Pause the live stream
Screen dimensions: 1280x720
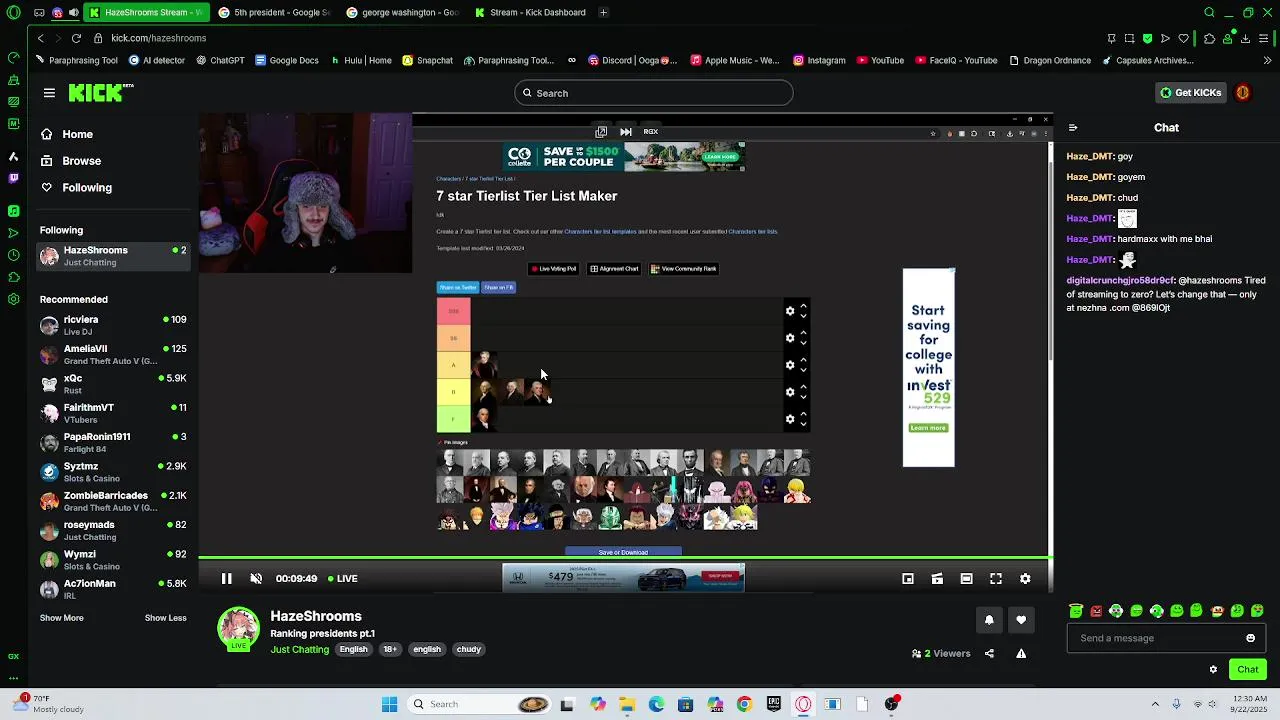(x=227, y=578)
